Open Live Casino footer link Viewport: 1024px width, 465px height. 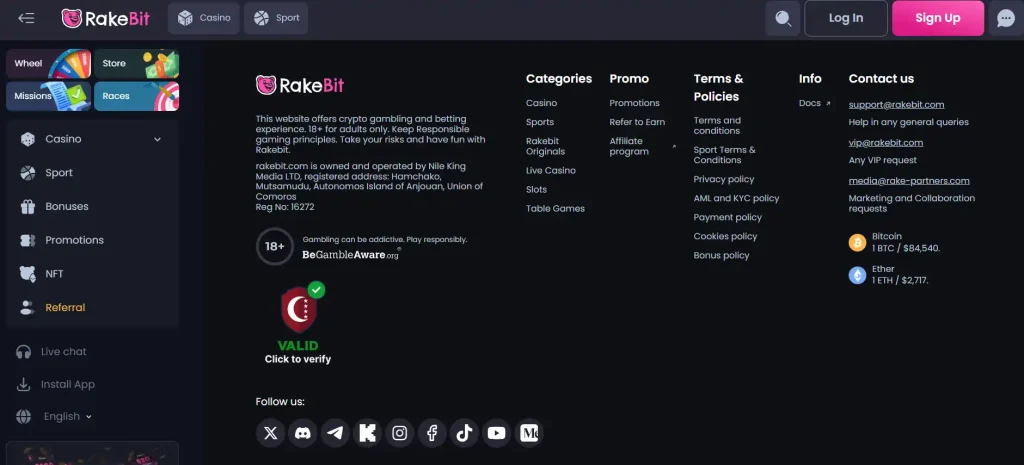(x=551, y=170)
